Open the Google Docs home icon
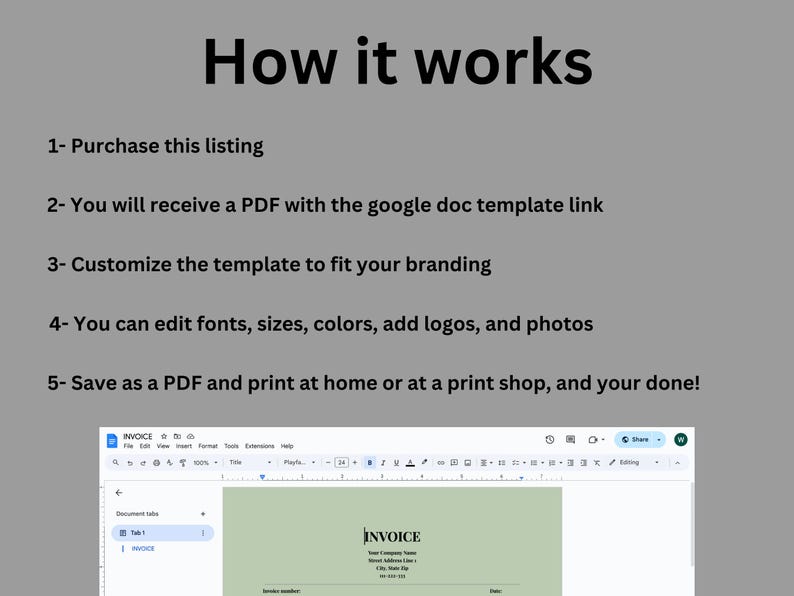This screenshot has width=794, height=596. point(112,441)
